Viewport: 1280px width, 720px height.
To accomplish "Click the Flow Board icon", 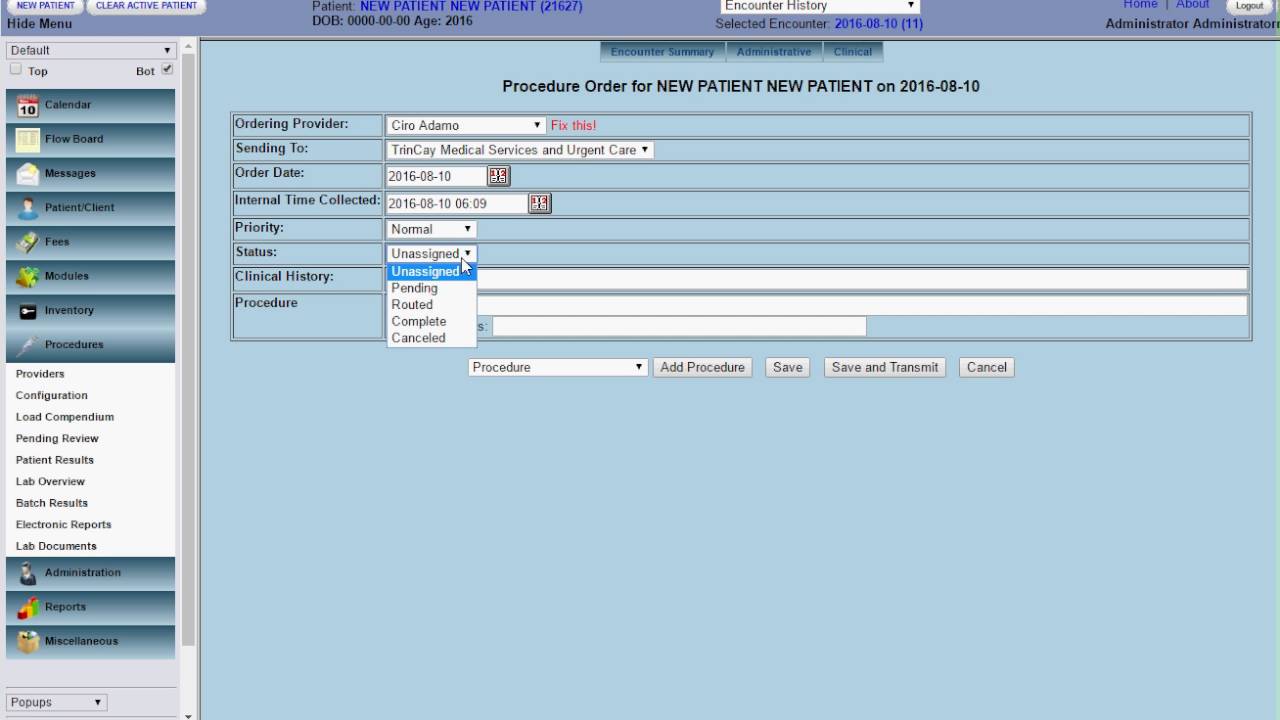I will tap(28, 139).
